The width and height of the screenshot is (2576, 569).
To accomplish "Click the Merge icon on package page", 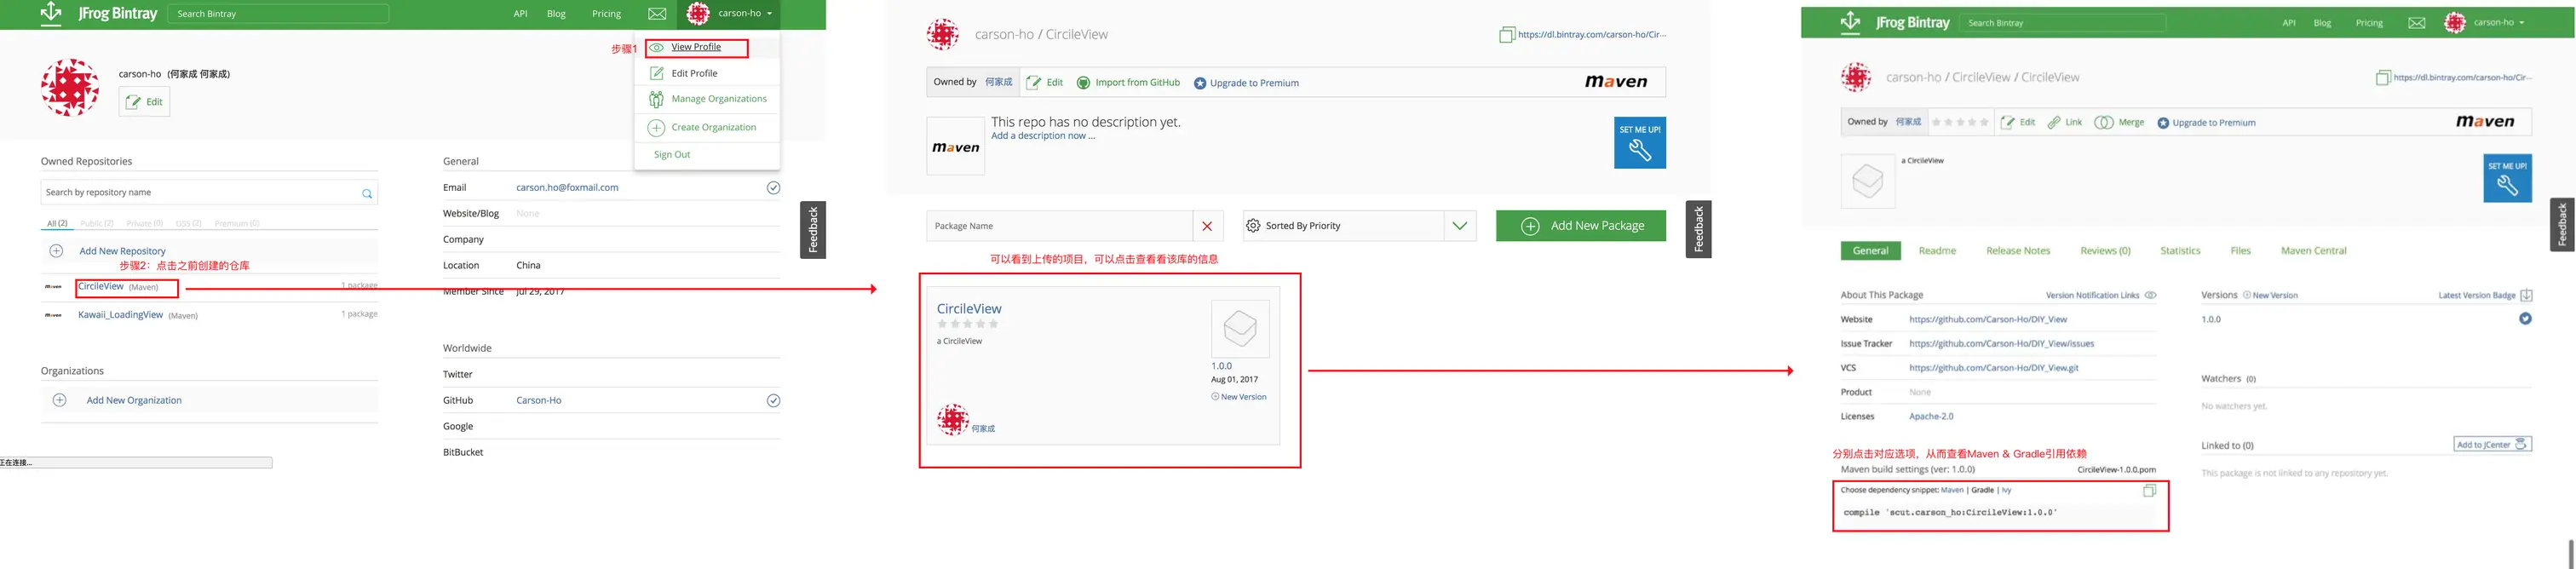I will [2104, 122].
